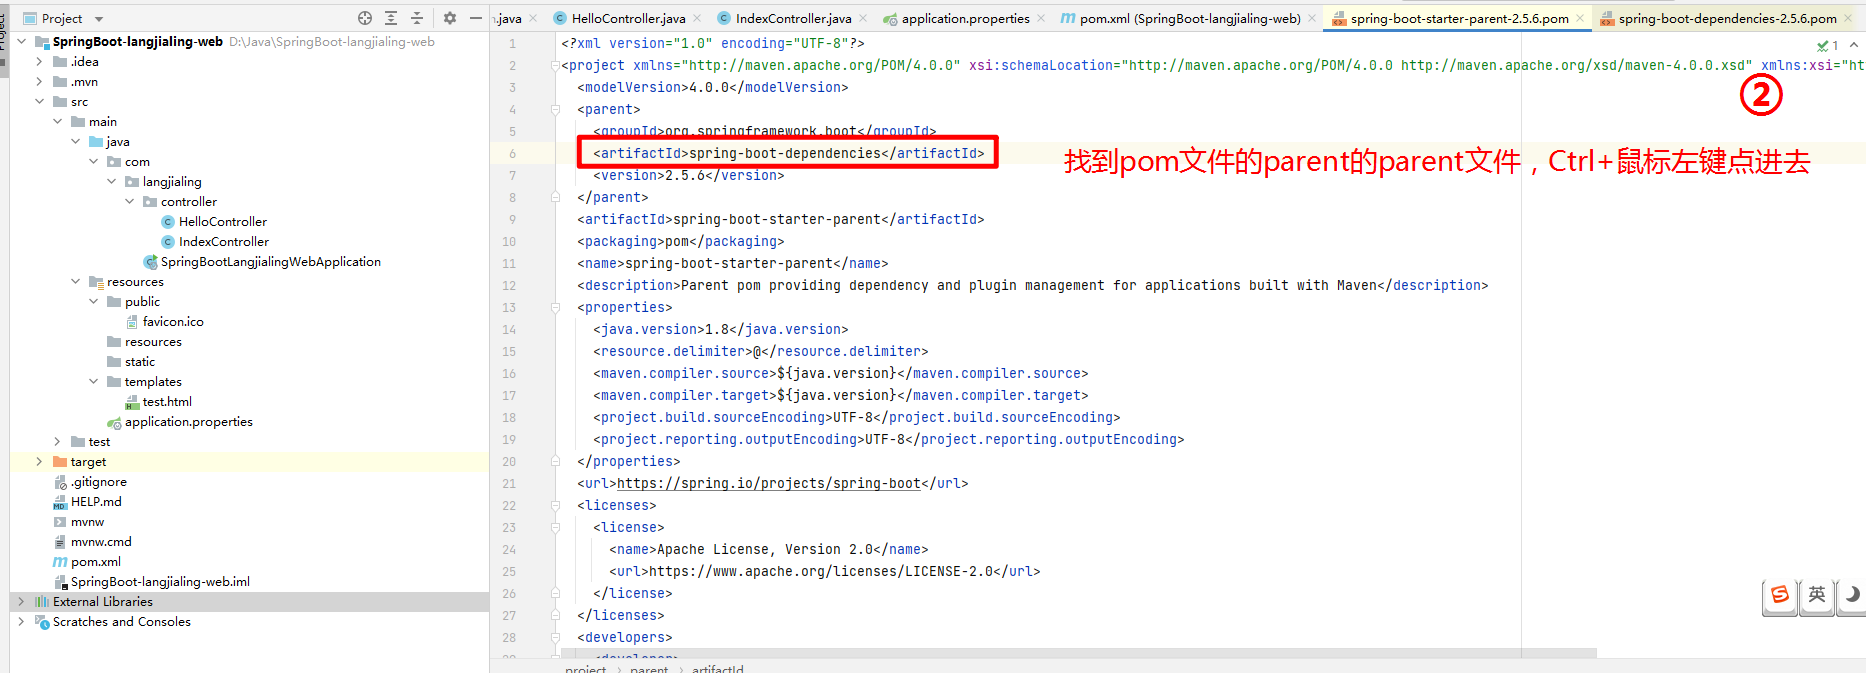Close the application.properties tab
Image resolution: width=1866 pixels, height=673 pixels.
[x=1041, y=18]
